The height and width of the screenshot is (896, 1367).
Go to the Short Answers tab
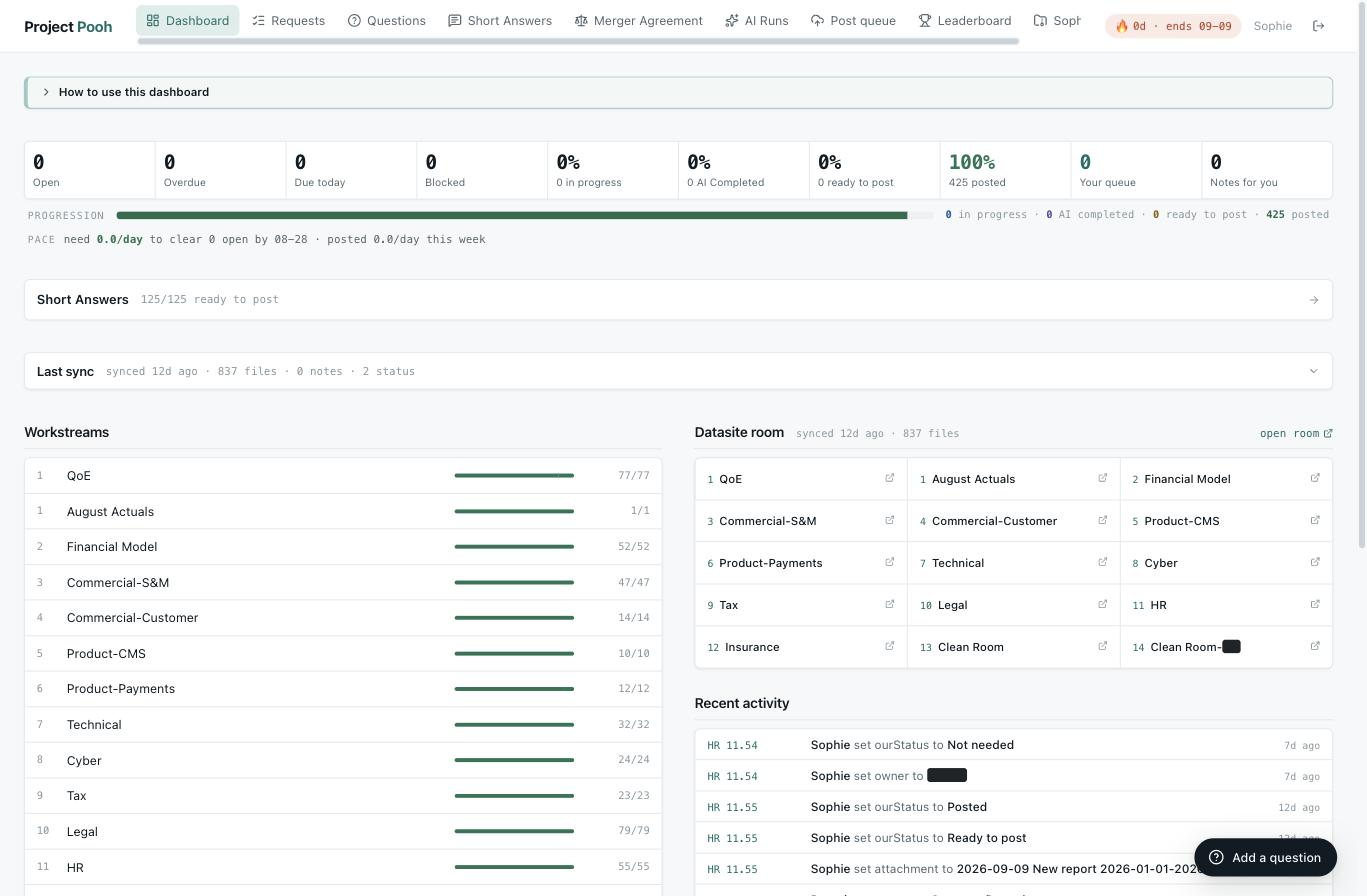pyautogui.click(x=500, y=20)
